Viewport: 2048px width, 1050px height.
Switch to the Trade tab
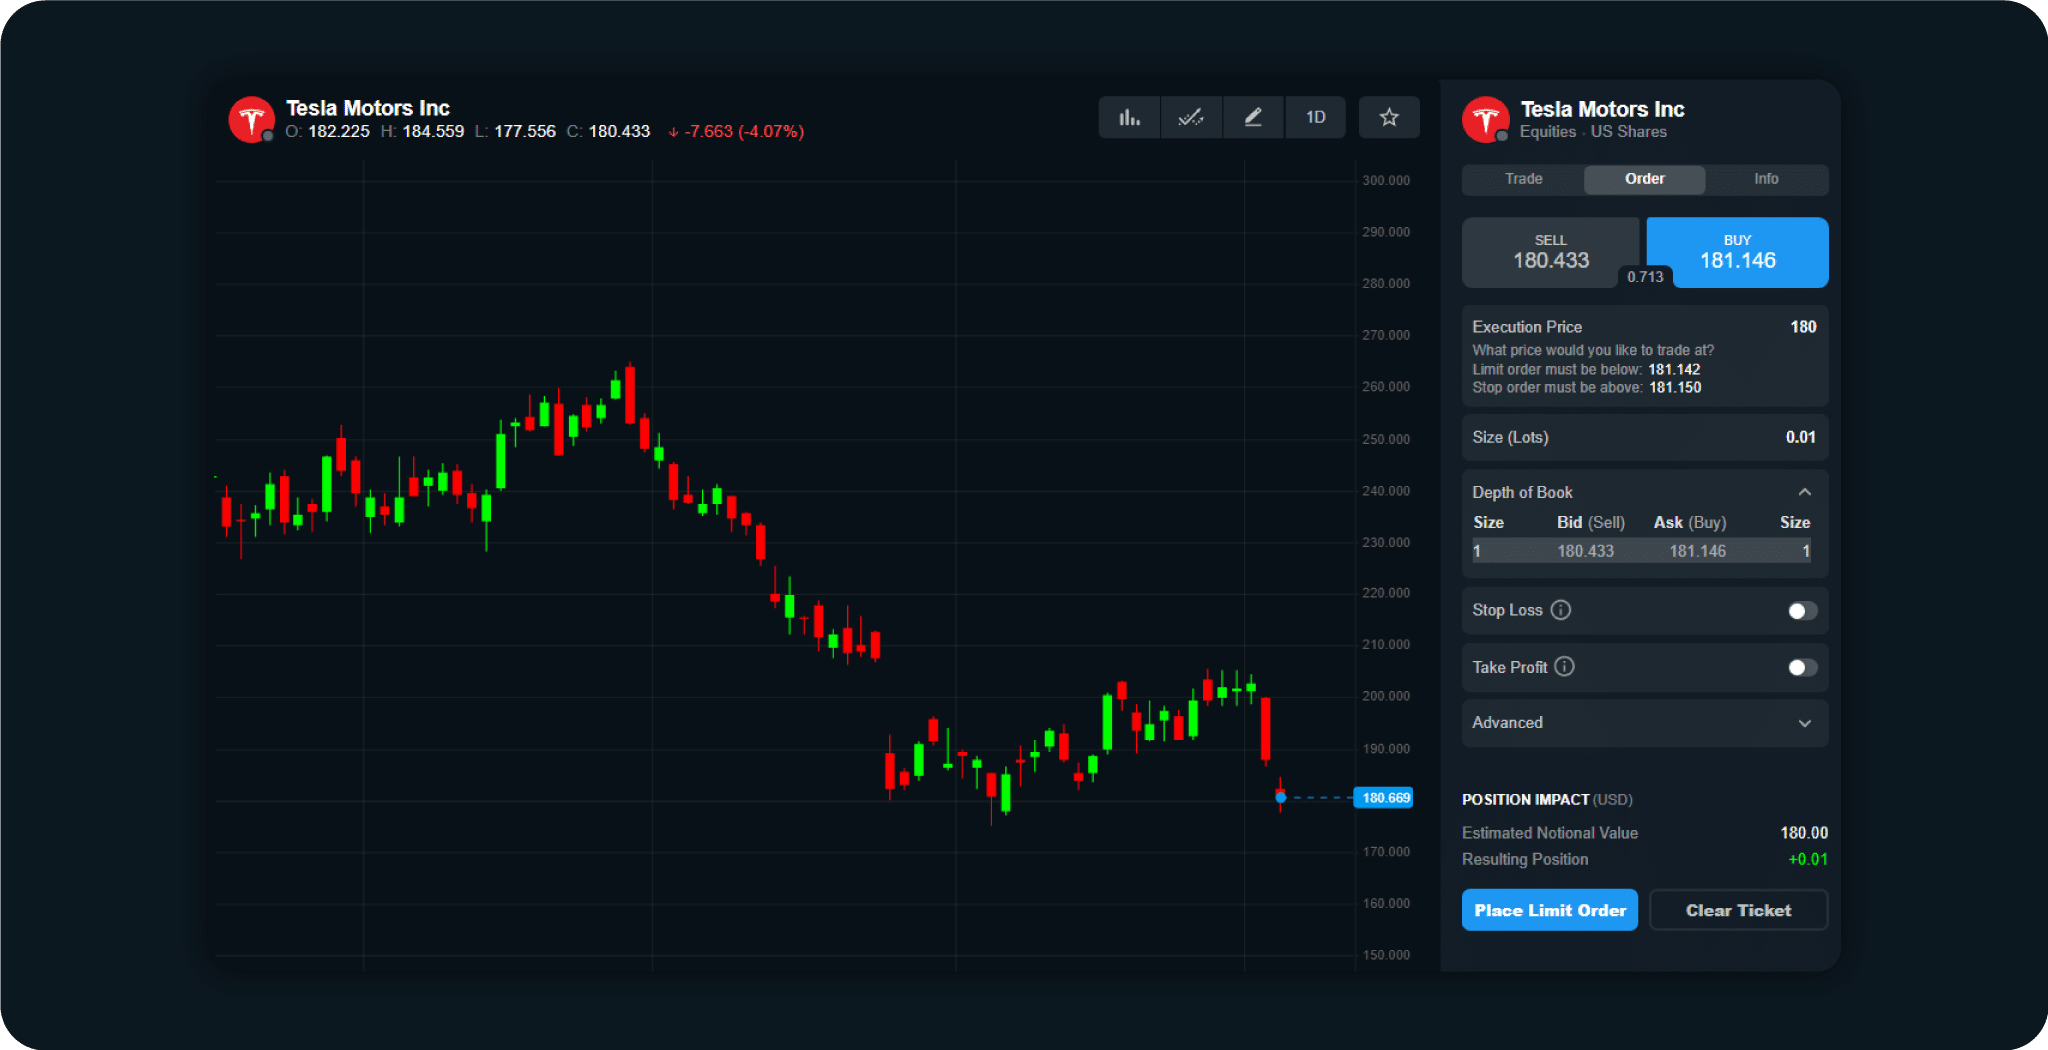pos(1523,179)
